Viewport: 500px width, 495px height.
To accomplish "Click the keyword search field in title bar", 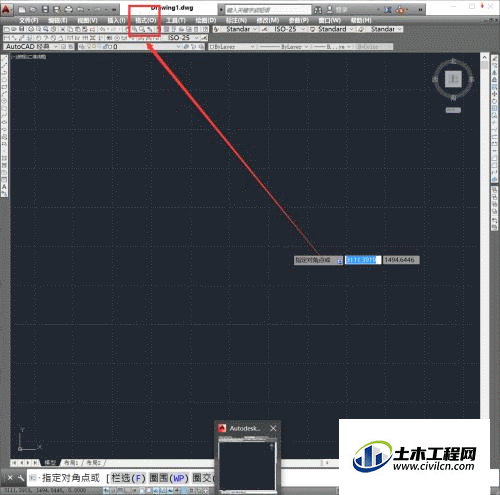I will [x=268, y=10].
